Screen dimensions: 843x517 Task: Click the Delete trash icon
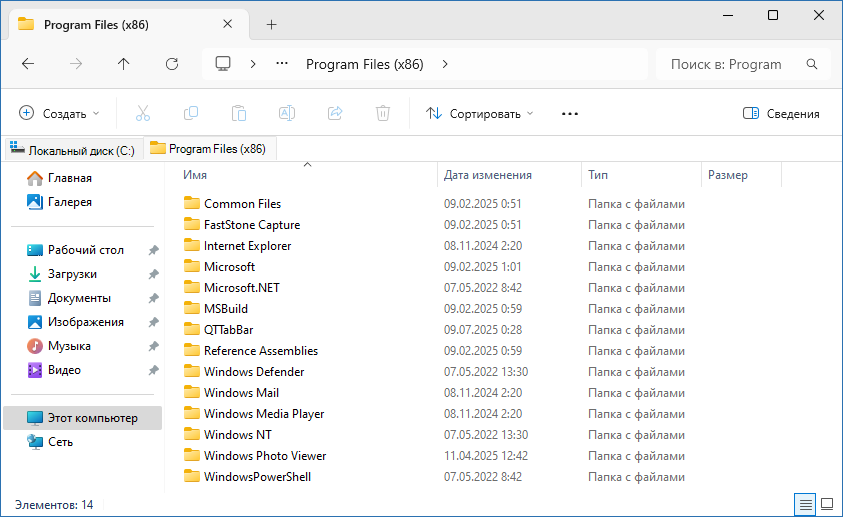click(x=382, y=113)
